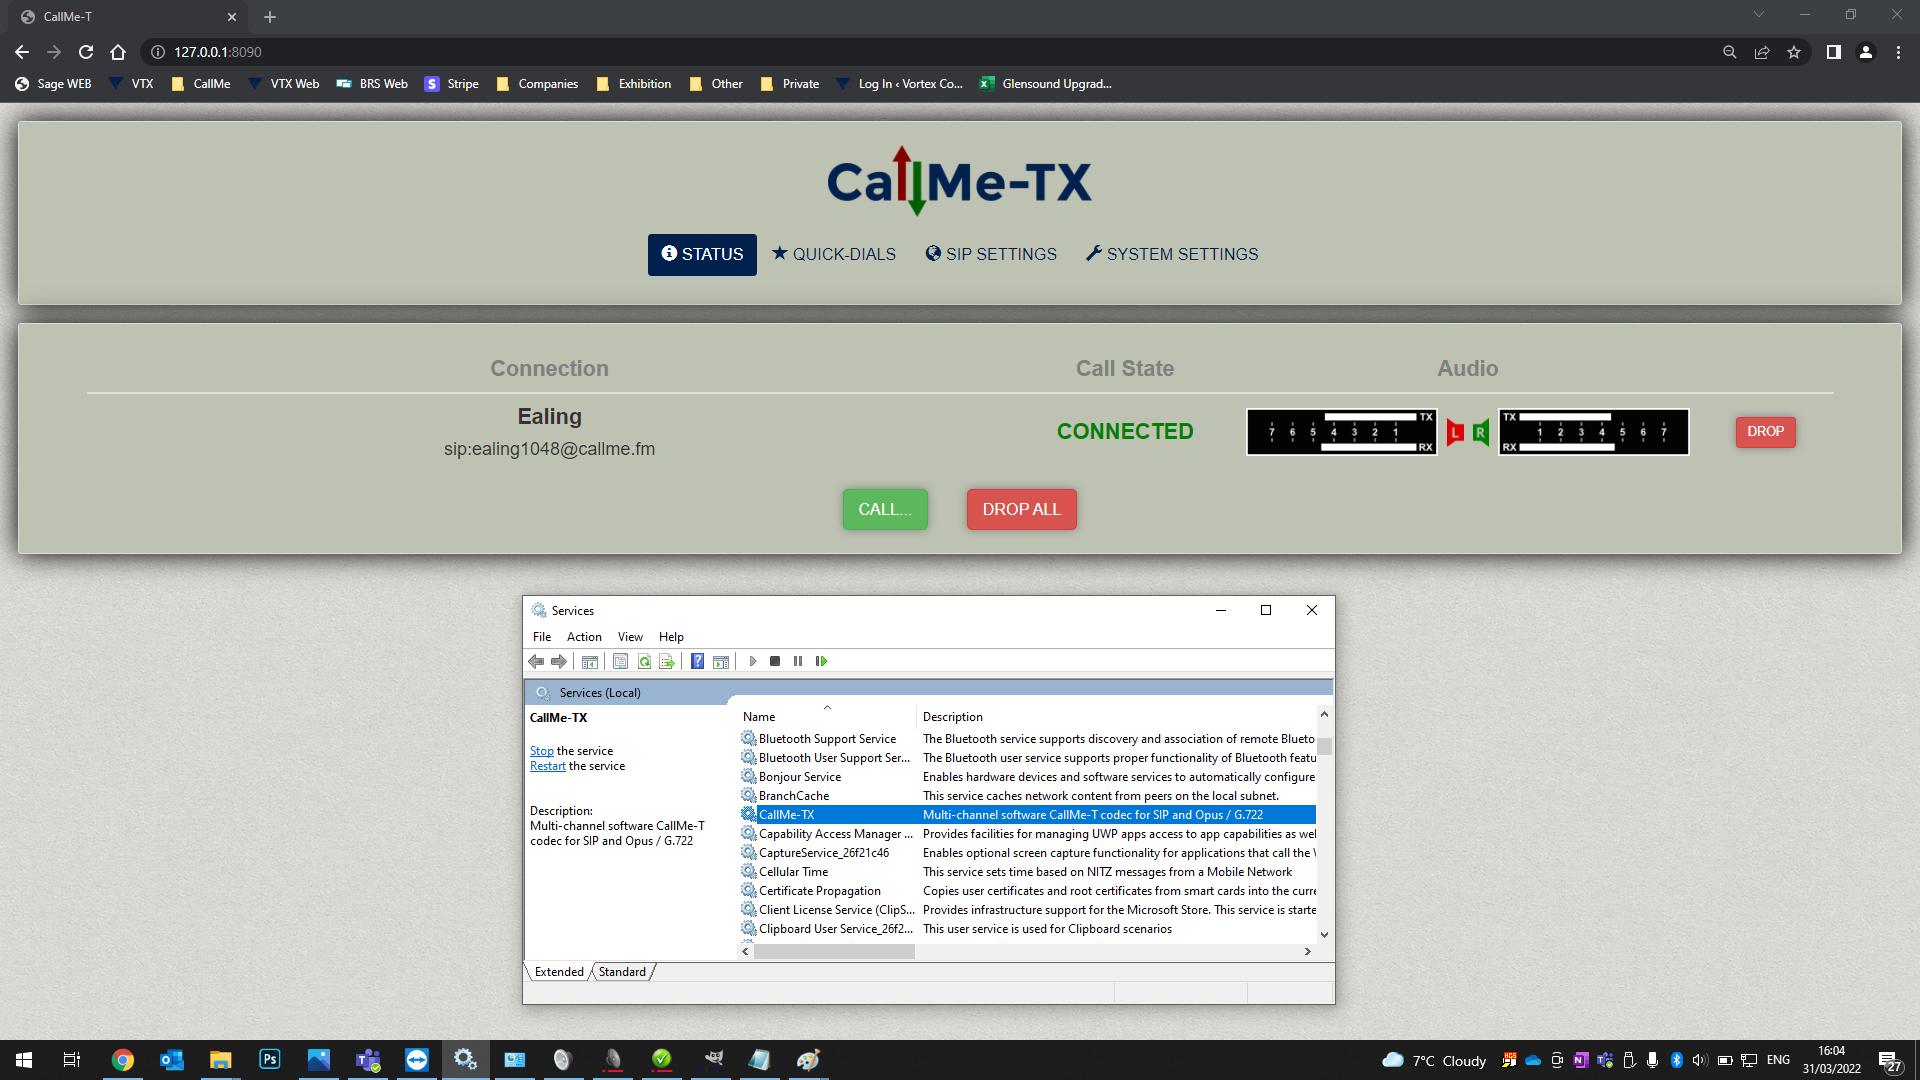This screenshot has width=1920, height=1080.
Task: Click the Refresh icon in Services toolbar
Action: click(x=644, y=661)
